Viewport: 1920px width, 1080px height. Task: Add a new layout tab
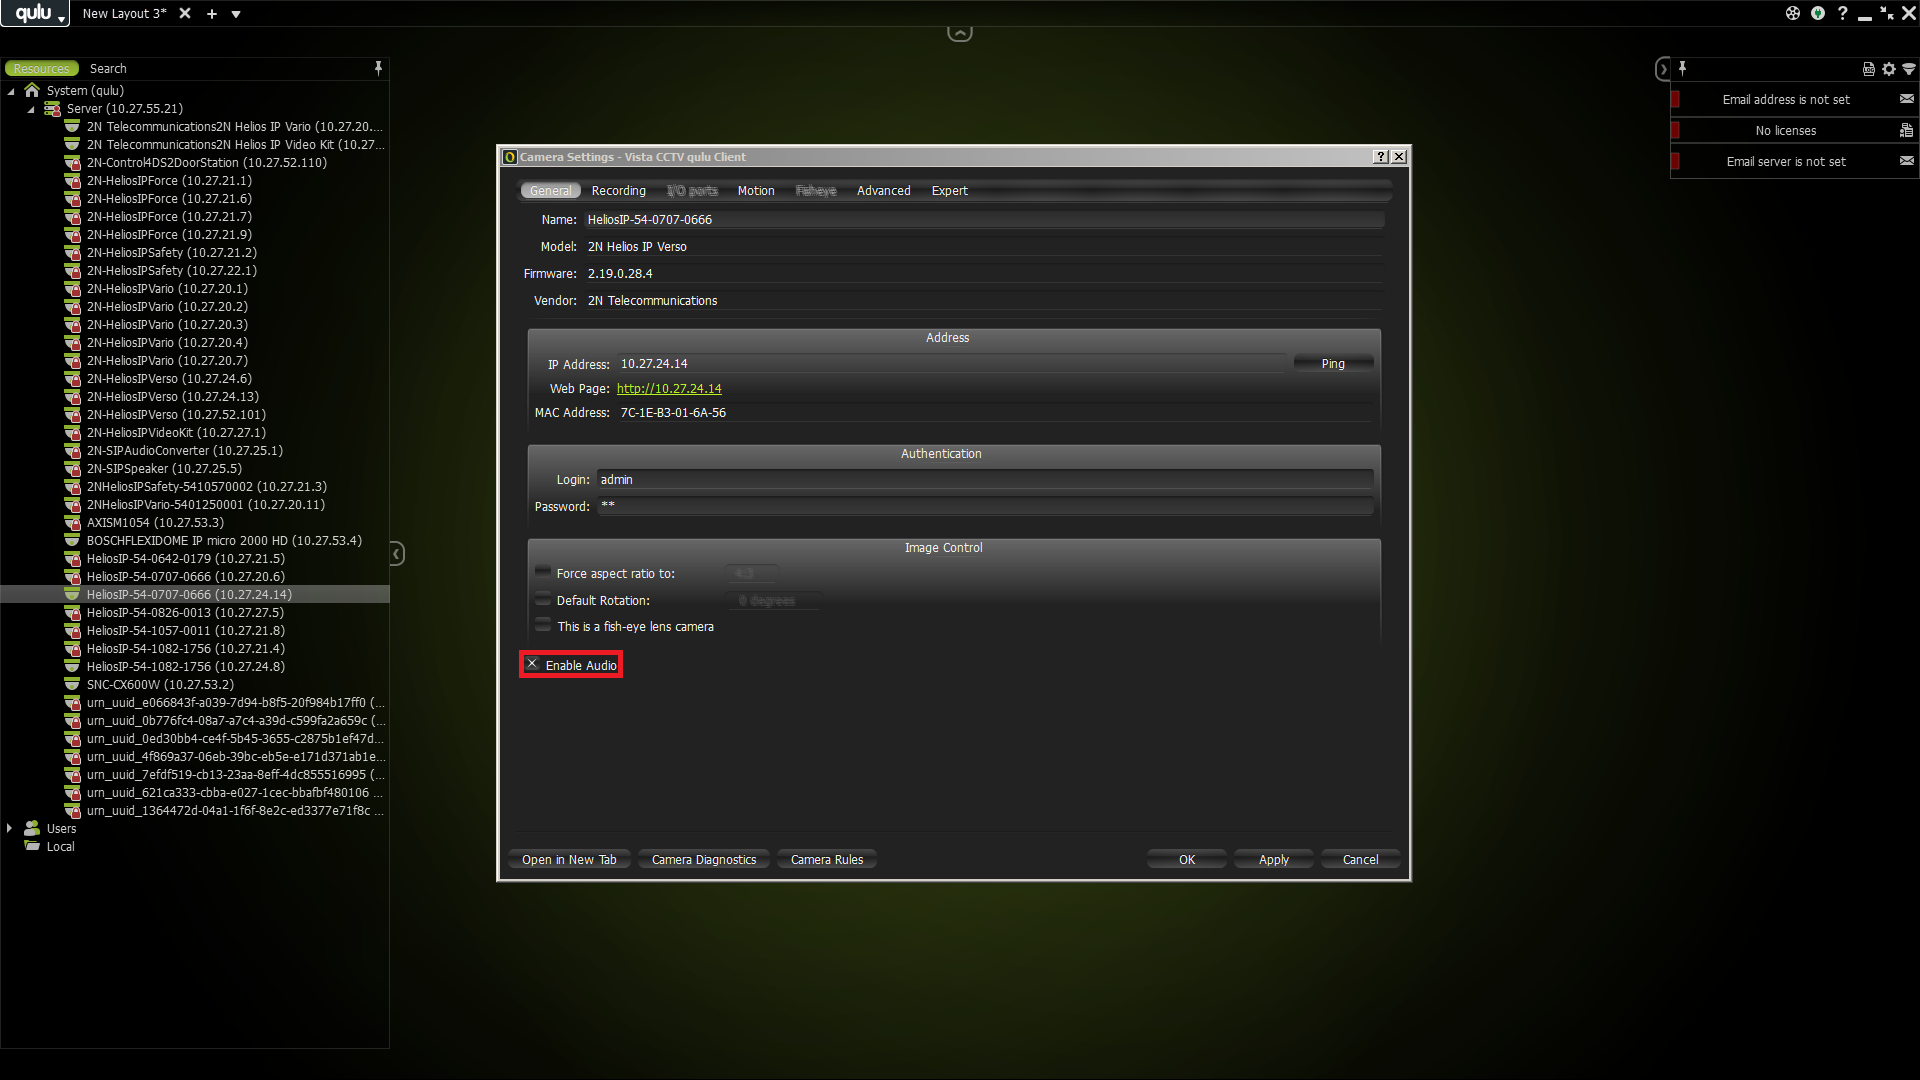click(212, 14)
